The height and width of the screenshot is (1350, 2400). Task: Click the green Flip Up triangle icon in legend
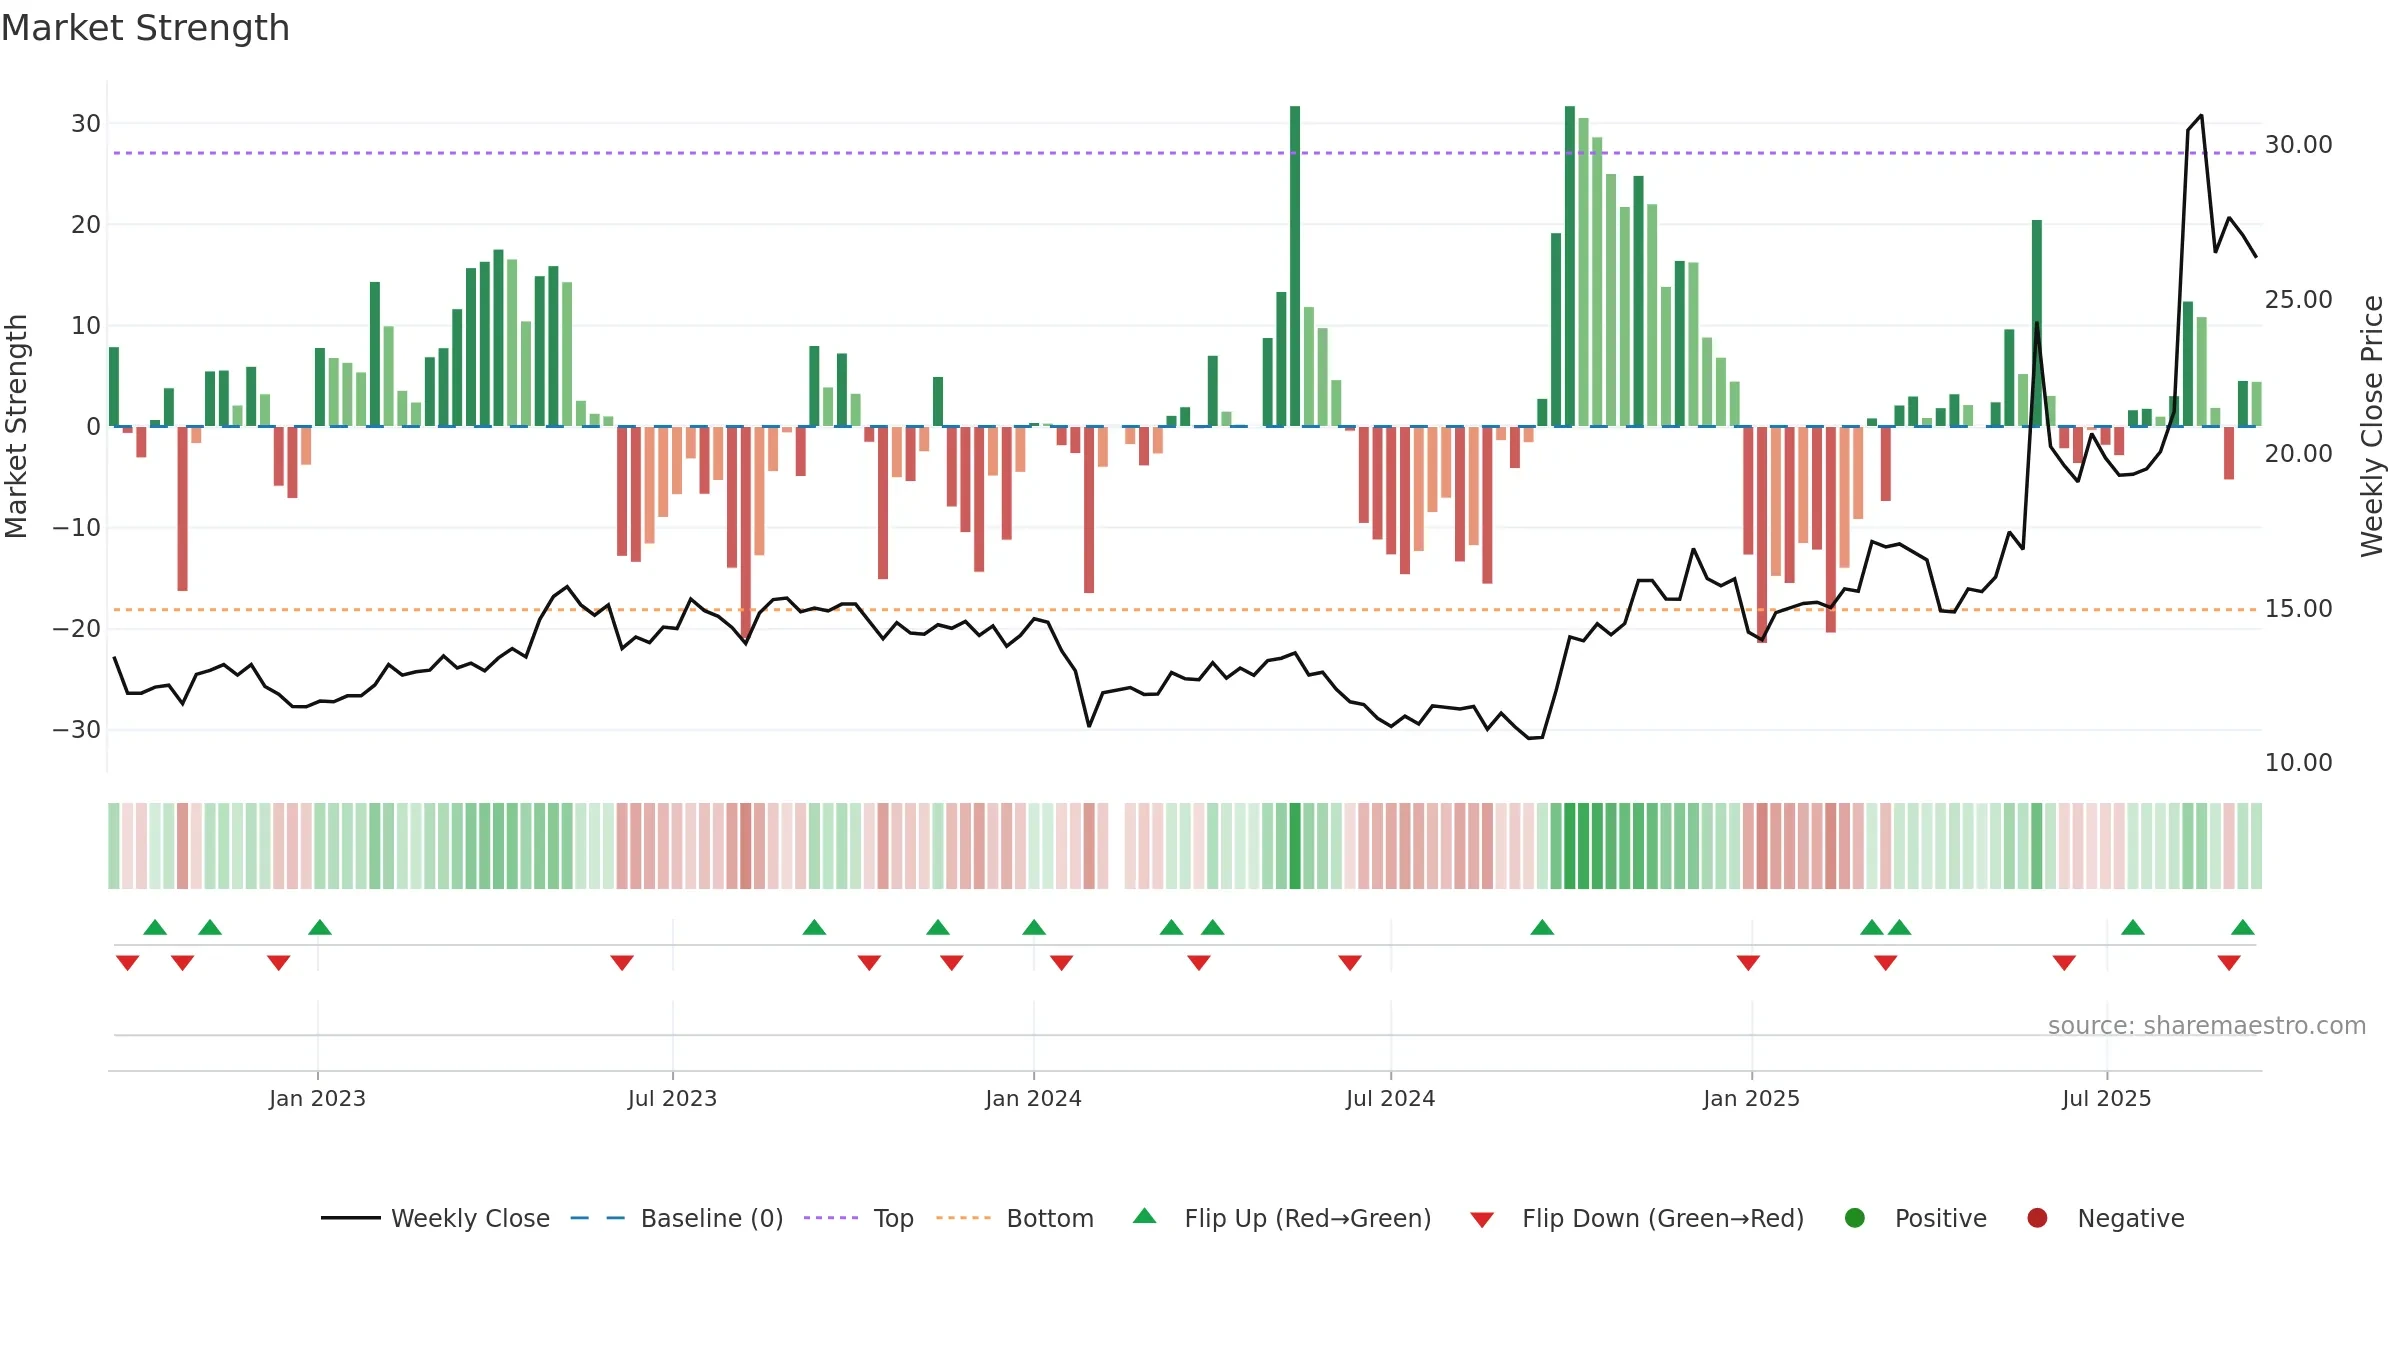1145,1216
